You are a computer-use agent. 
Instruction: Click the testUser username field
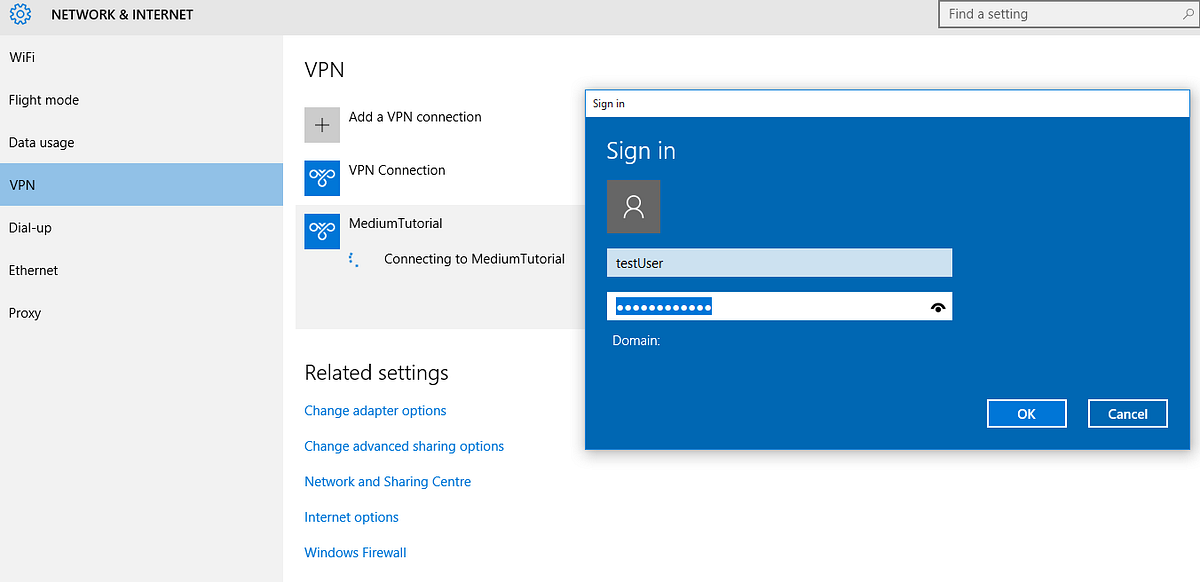[x=779, y=263]
